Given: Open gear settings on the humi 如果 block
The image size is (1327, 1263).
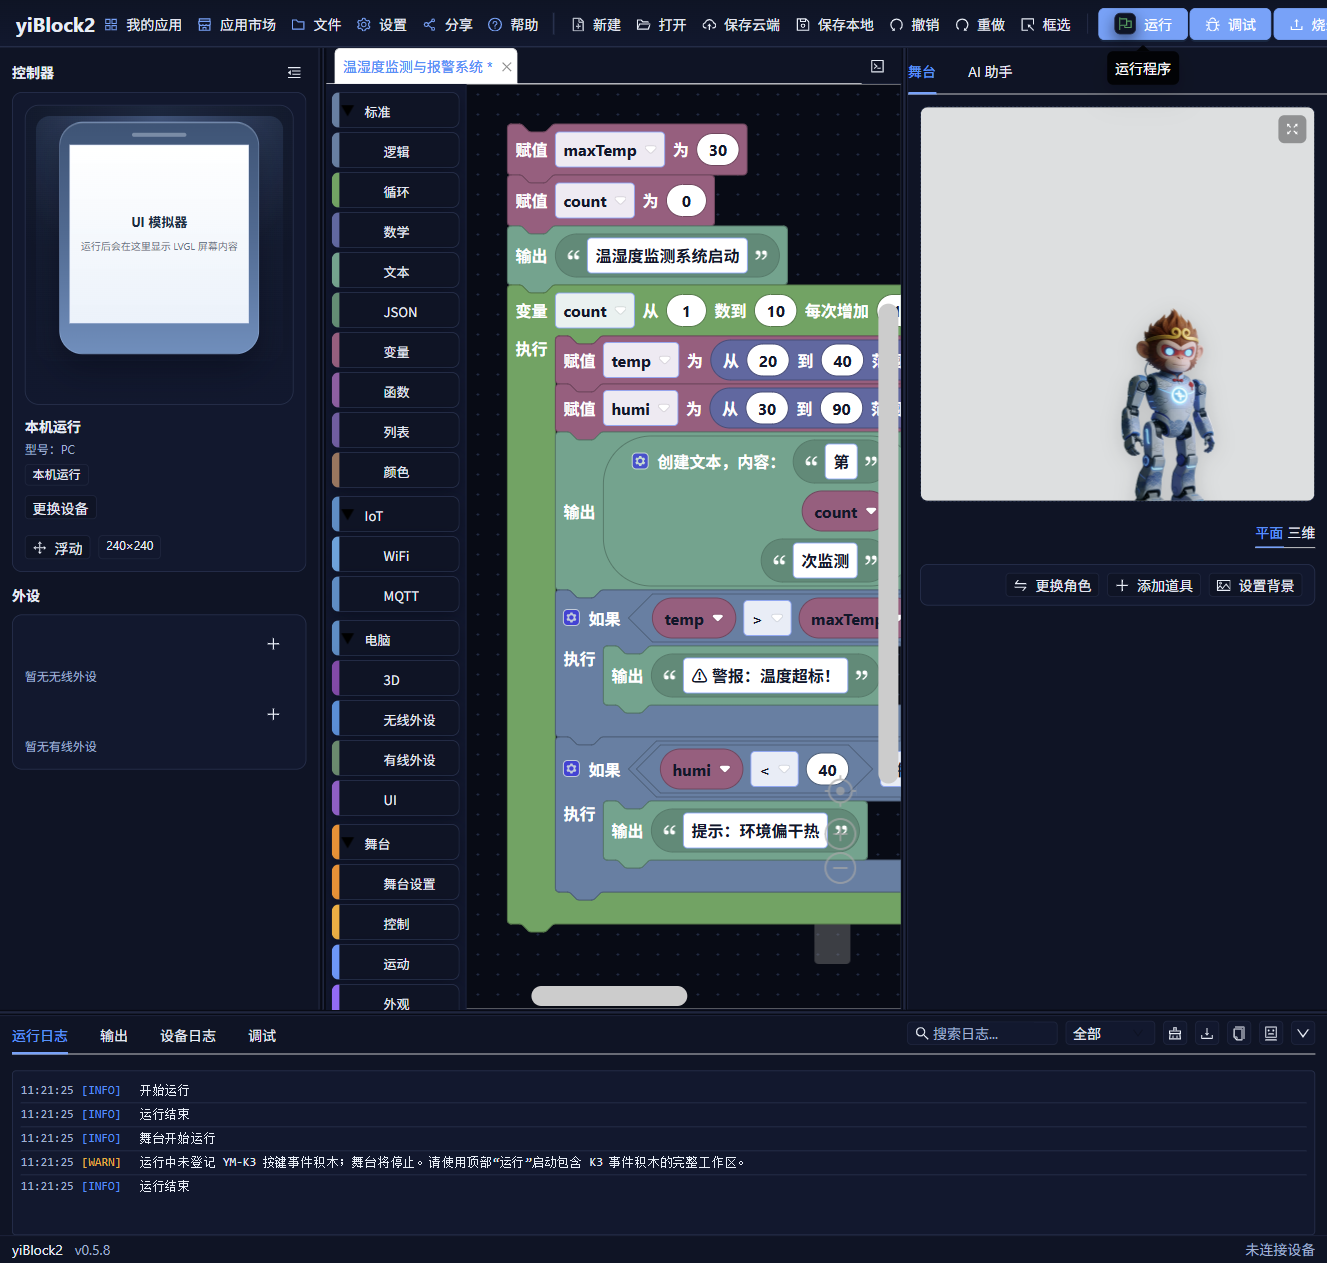Looking at the screenshot, I should pos(571,769).
